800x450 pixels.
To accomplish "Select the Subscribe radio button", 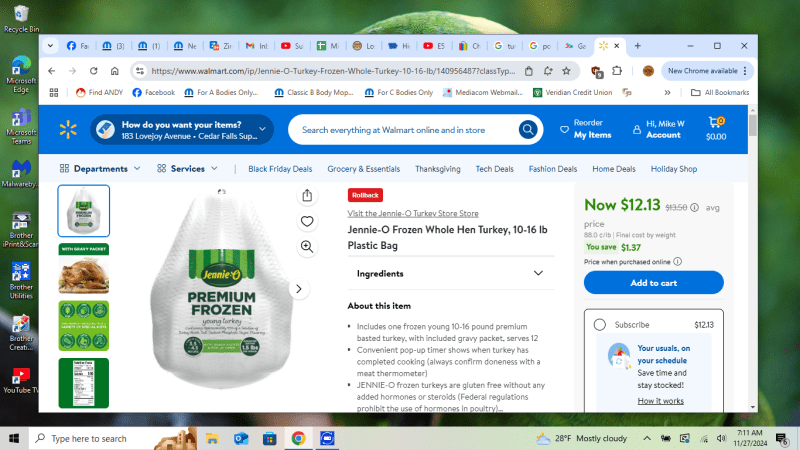I will 599,324.
